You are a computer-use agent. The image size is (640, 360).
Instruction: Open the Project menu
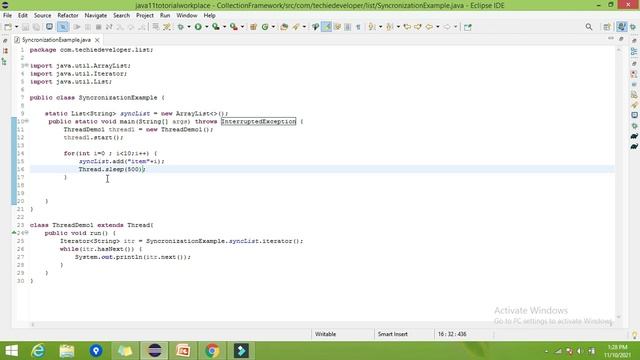145,16
